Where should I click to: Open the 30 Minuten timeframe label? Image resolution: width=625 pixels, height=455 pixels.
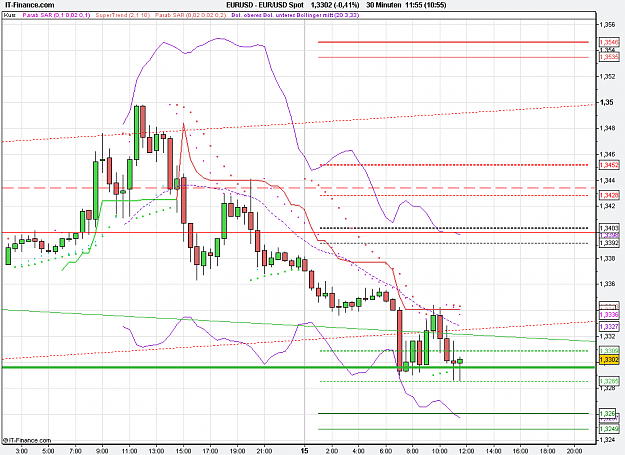pos(383,5)
